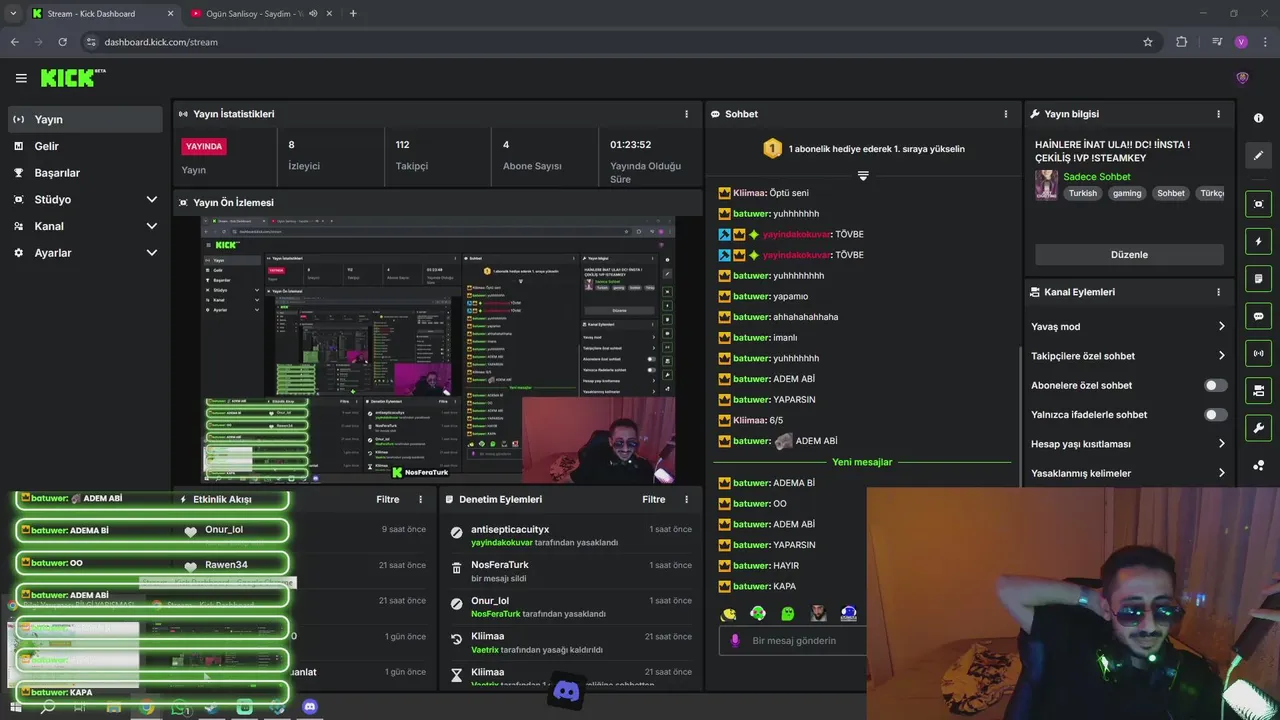Open Discord from the taskbar
1280x720 pixels.
coord(310,707)
